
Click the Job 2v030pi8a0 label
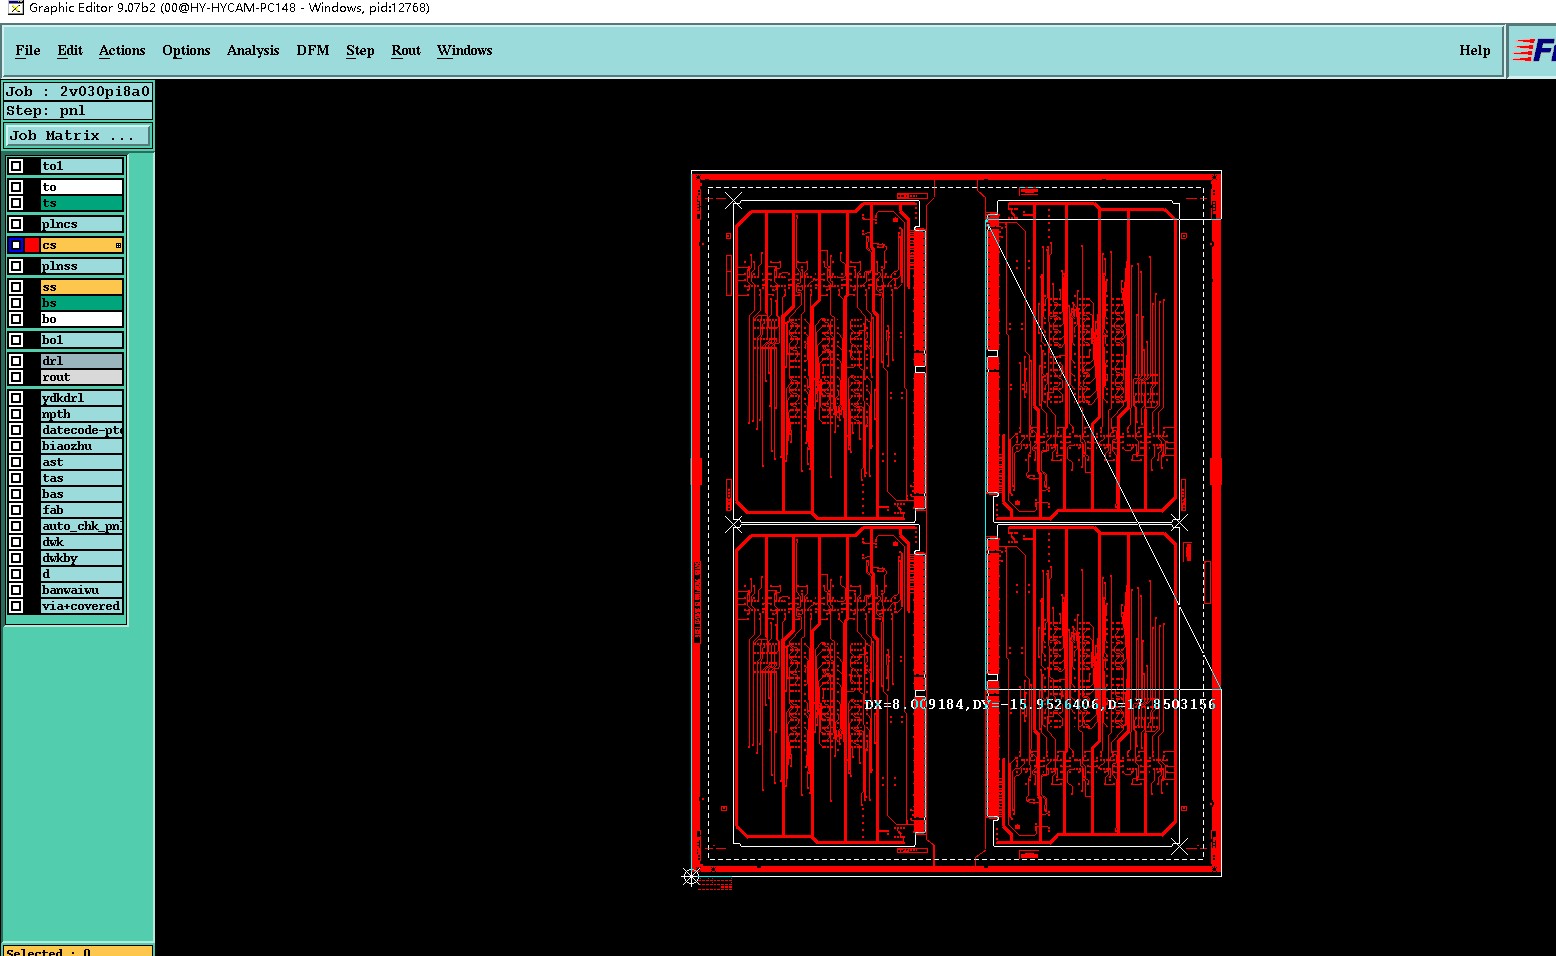[x=78, y=91]
